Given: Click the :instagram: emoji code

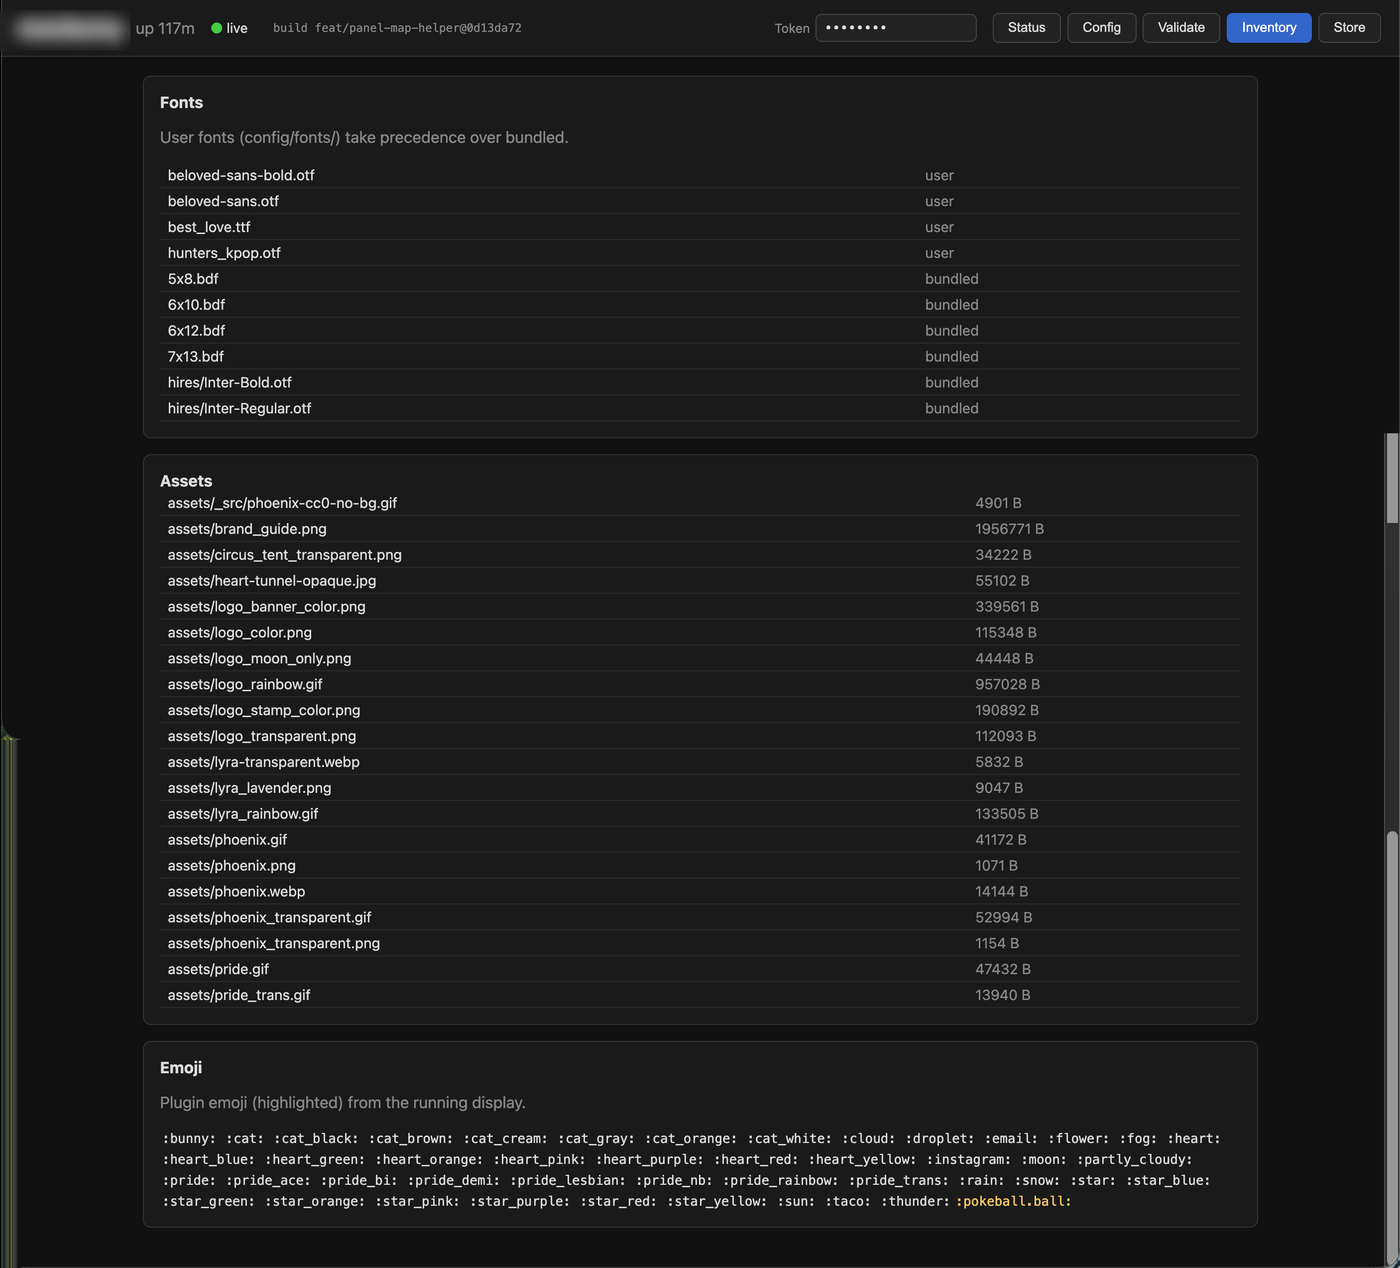Looking at the screenshot, I should pyautogui.click(x=969, y=1160).
